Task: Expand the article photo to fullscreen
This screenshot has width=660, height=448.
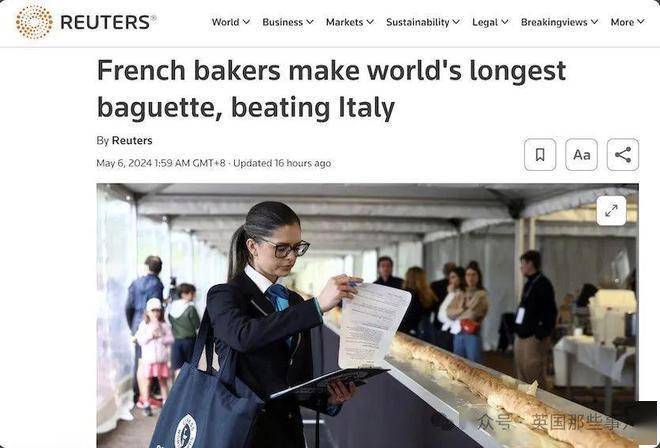Action: point(611,211)
